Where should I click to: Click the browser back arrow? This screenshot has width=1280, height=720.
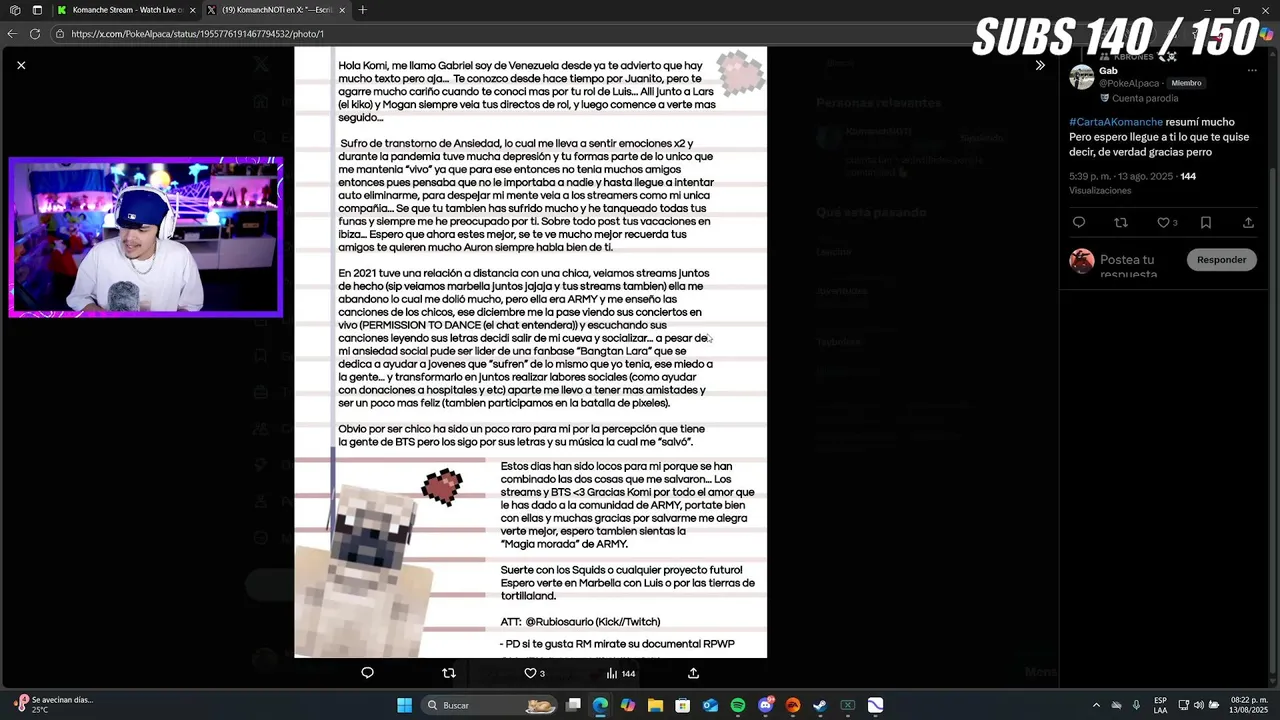(12, 33)
